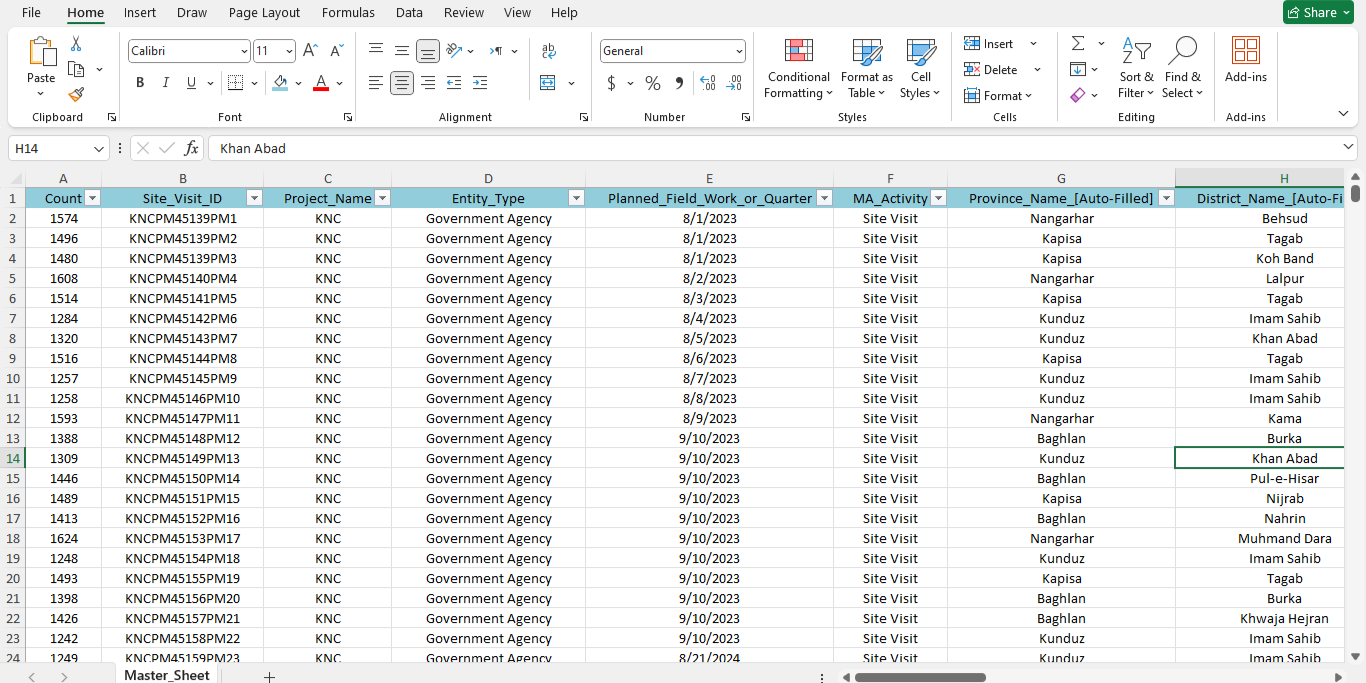Collapse the ribbon with the chevron
Viewport: 1366px width, 683px height.
(1343, 114)
